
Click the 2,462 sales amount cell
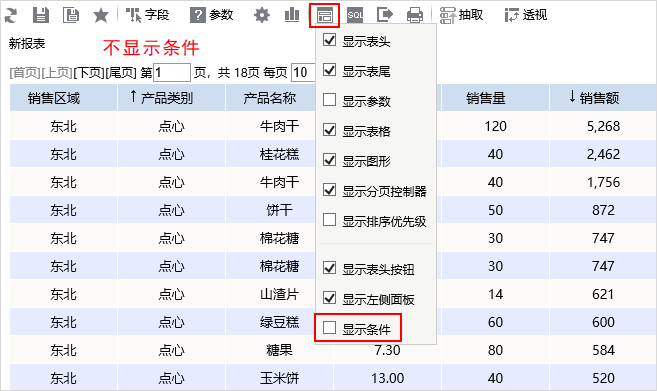(x=603, y=154)
